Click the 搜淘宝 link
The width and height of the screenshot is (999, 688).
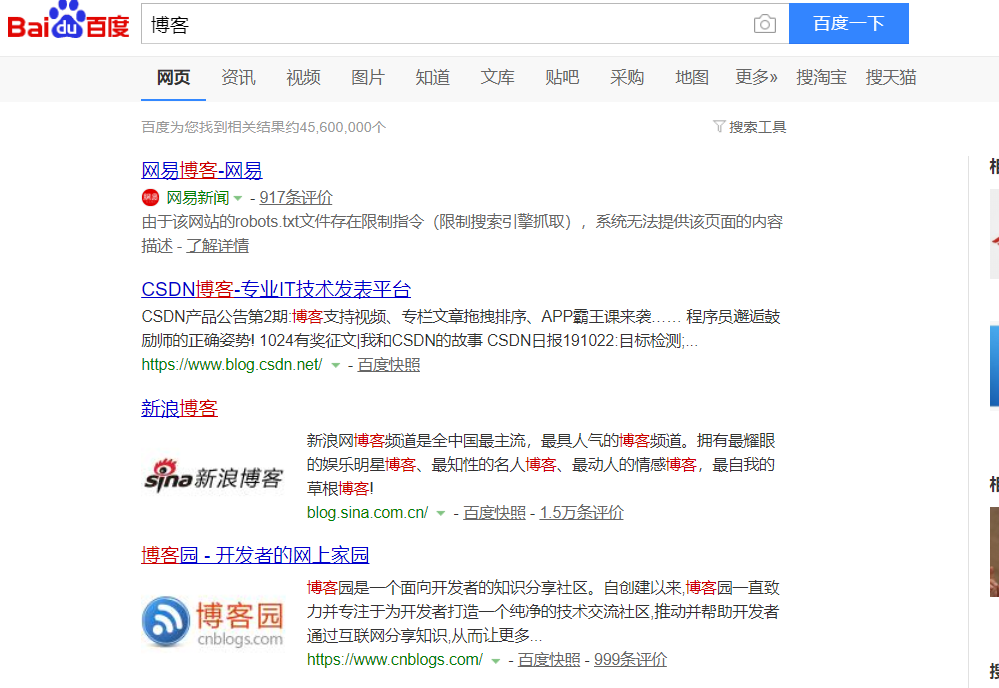coord(821,78)
